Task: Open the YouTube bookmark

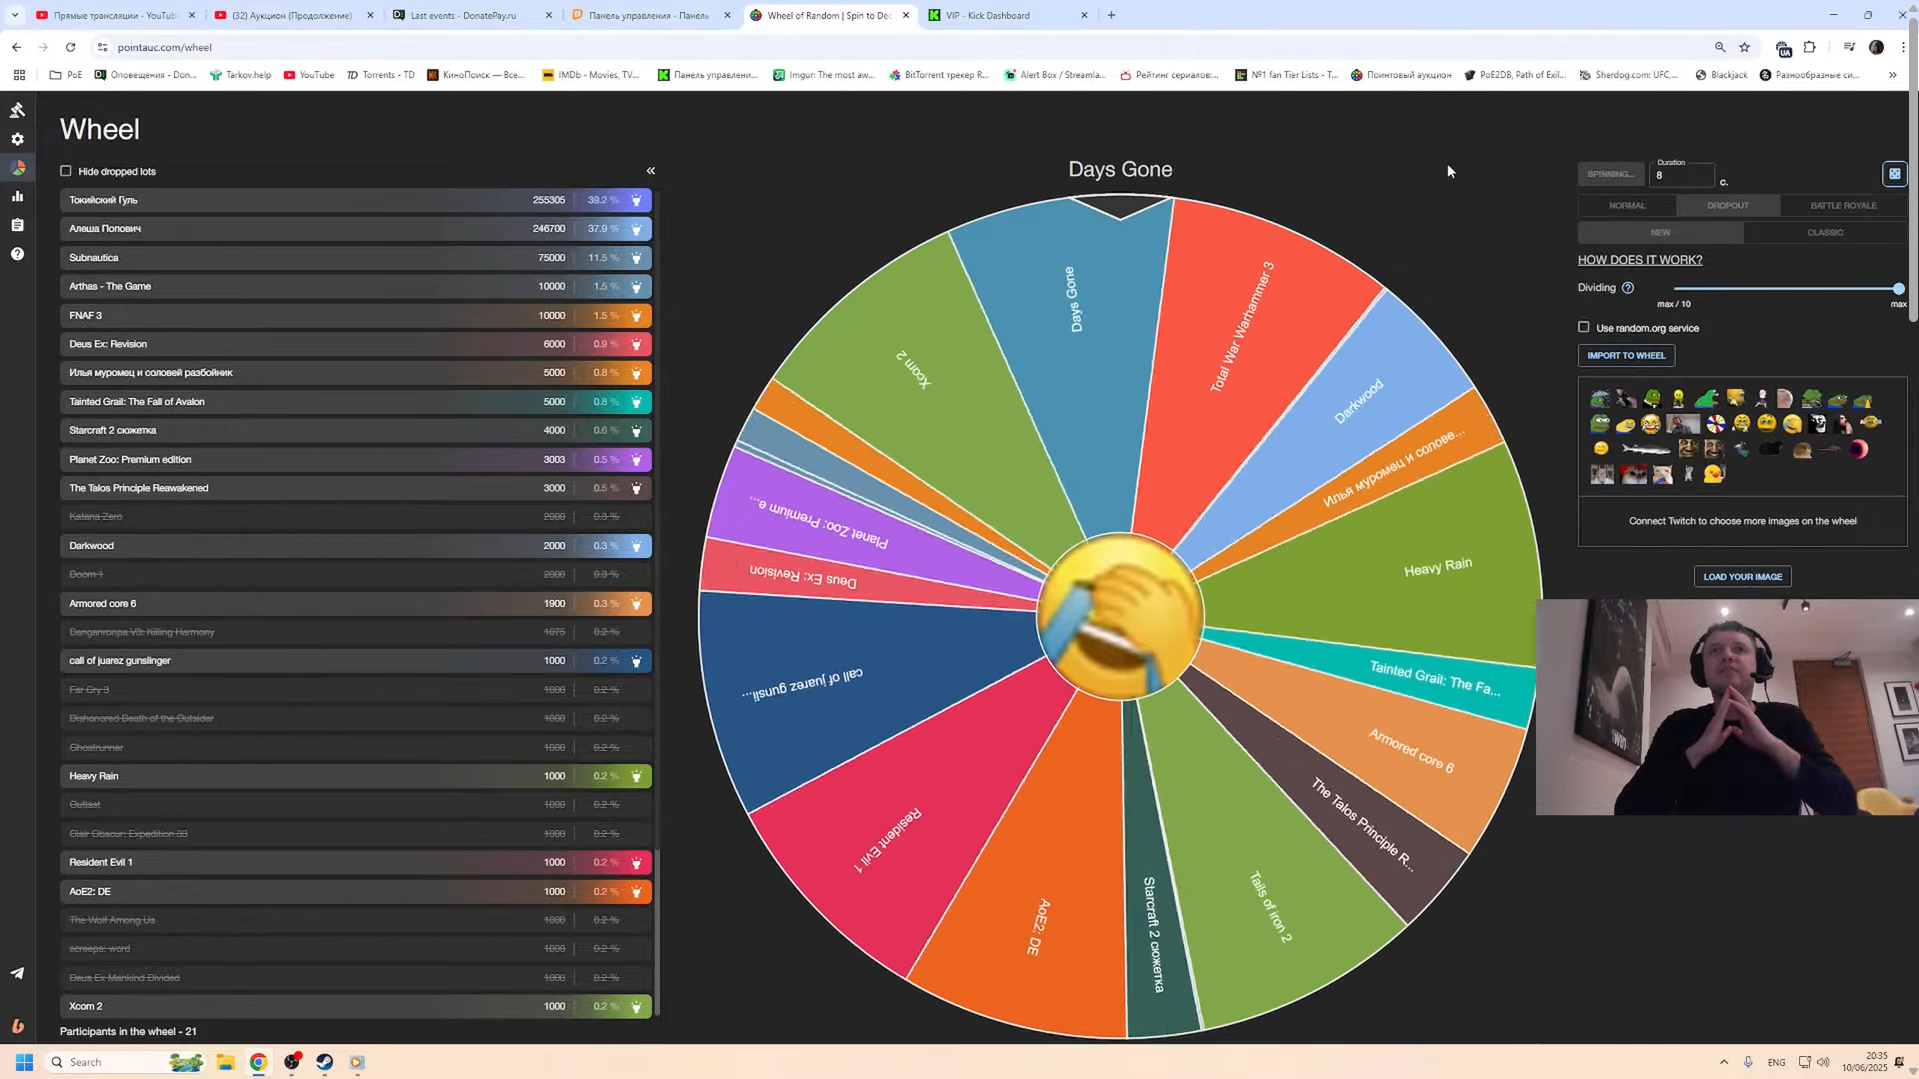Action: pos(309,75)
